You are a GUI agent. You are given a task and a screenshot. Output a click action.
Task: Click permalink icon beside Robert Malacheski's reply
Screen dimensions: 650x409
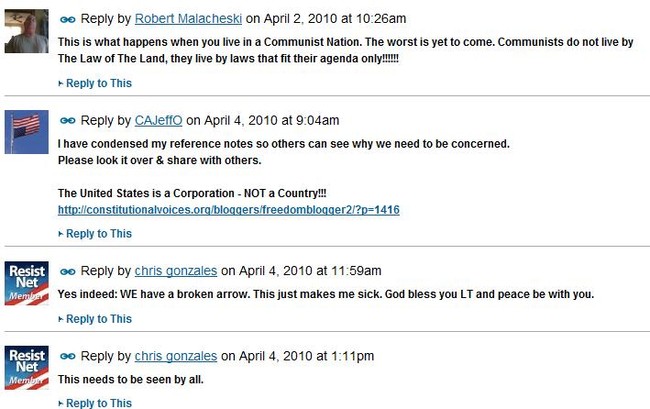click(x=68, y=19)
